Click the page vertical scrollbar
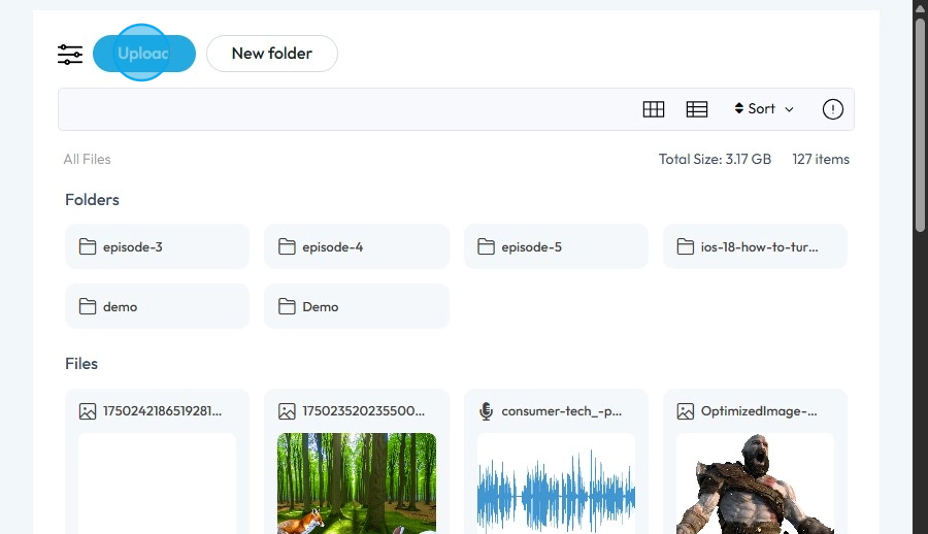The image size is (928, 534). click(x=920, y=124)
